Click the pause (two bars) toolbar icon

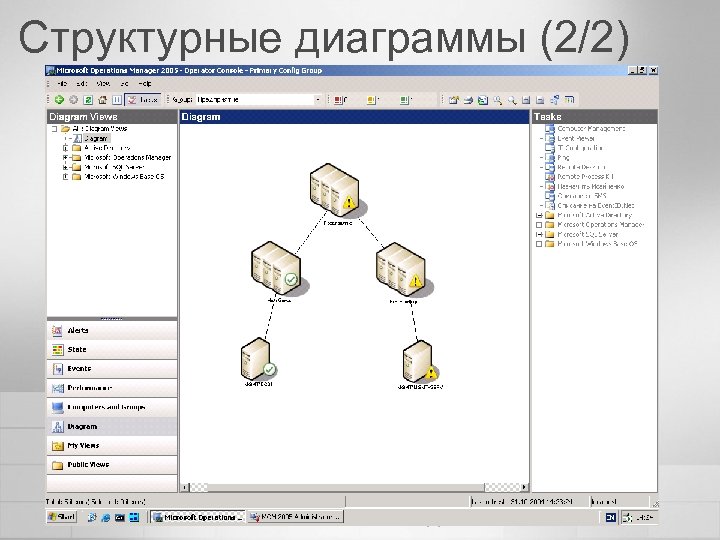point(117,100)
